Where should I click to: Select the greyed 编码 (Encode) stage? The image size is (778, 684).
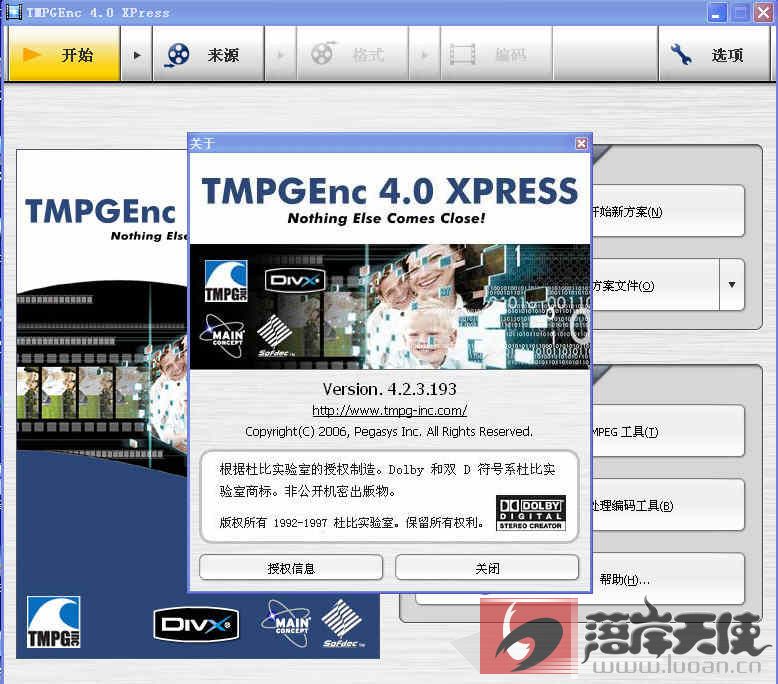click(x=497, y=54)
